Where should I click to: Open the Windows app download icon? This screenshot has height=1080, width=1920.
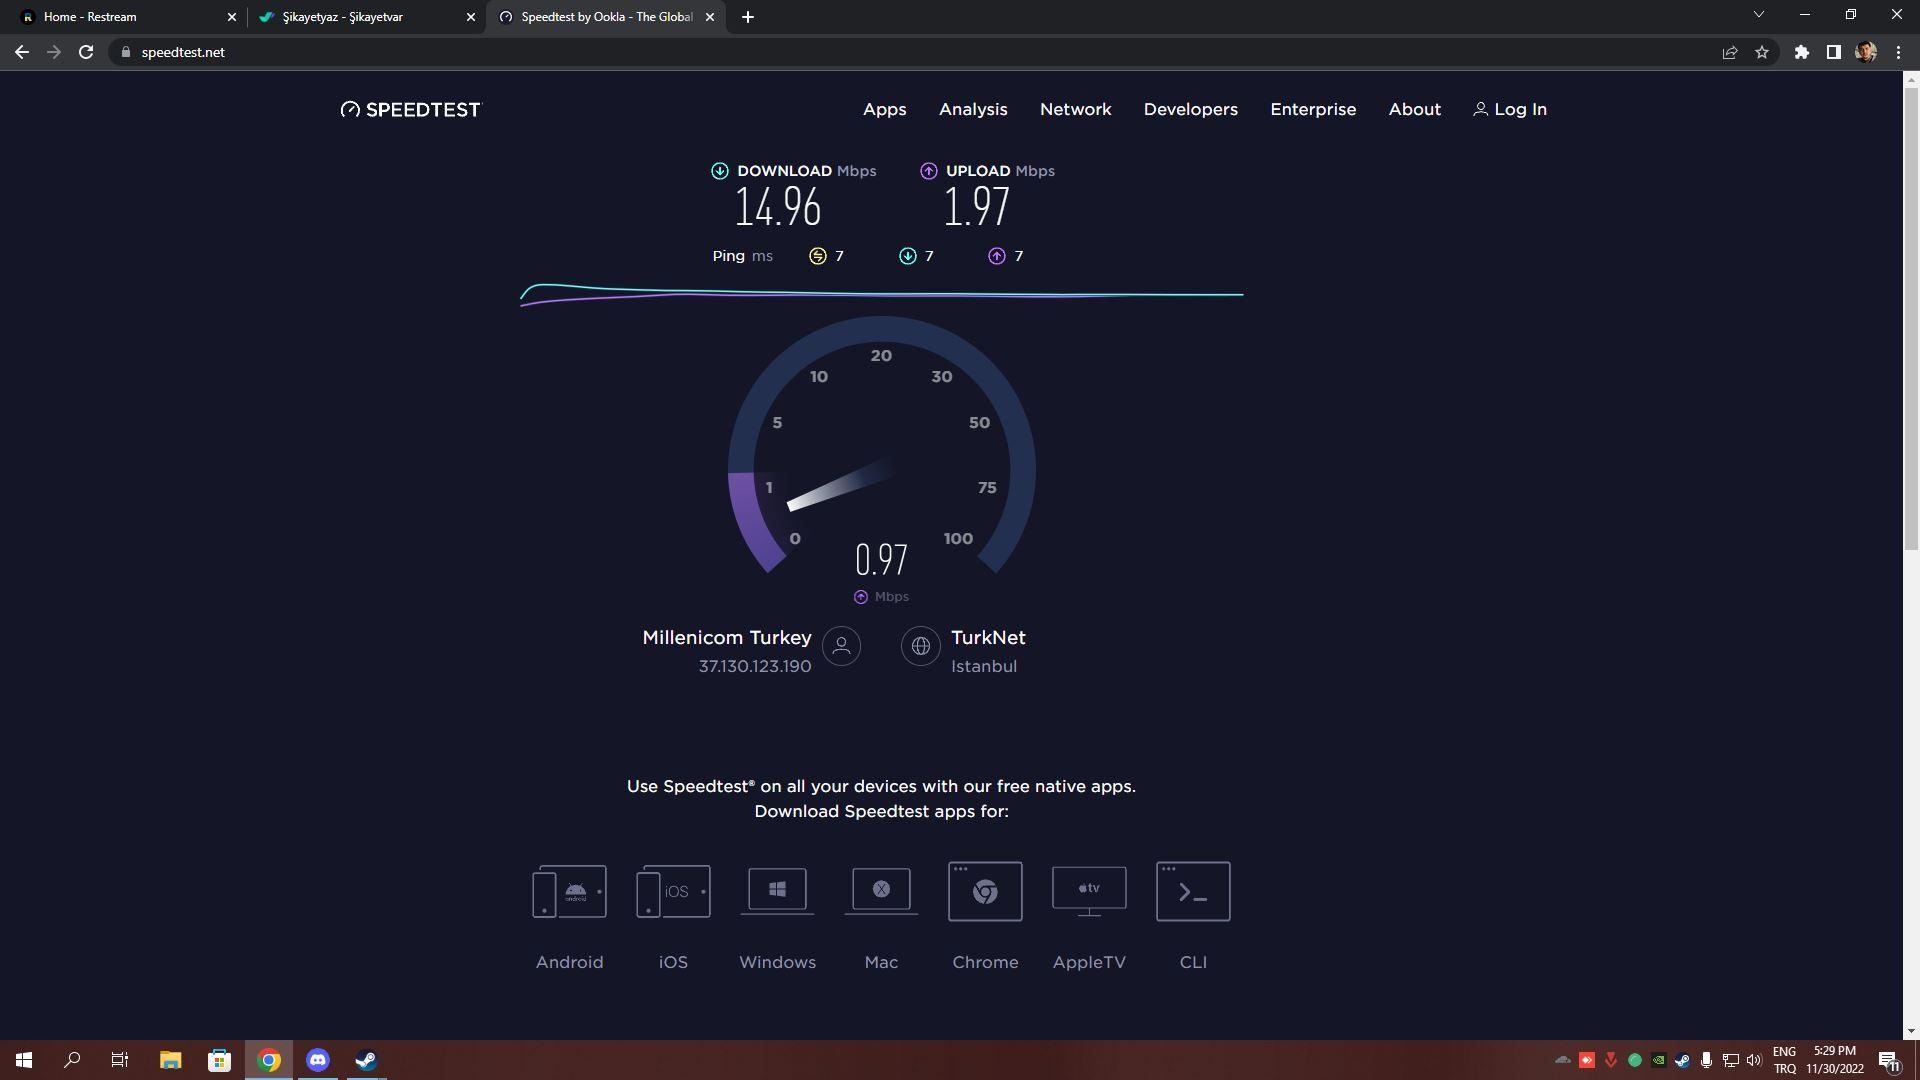(x=777, y=890)
